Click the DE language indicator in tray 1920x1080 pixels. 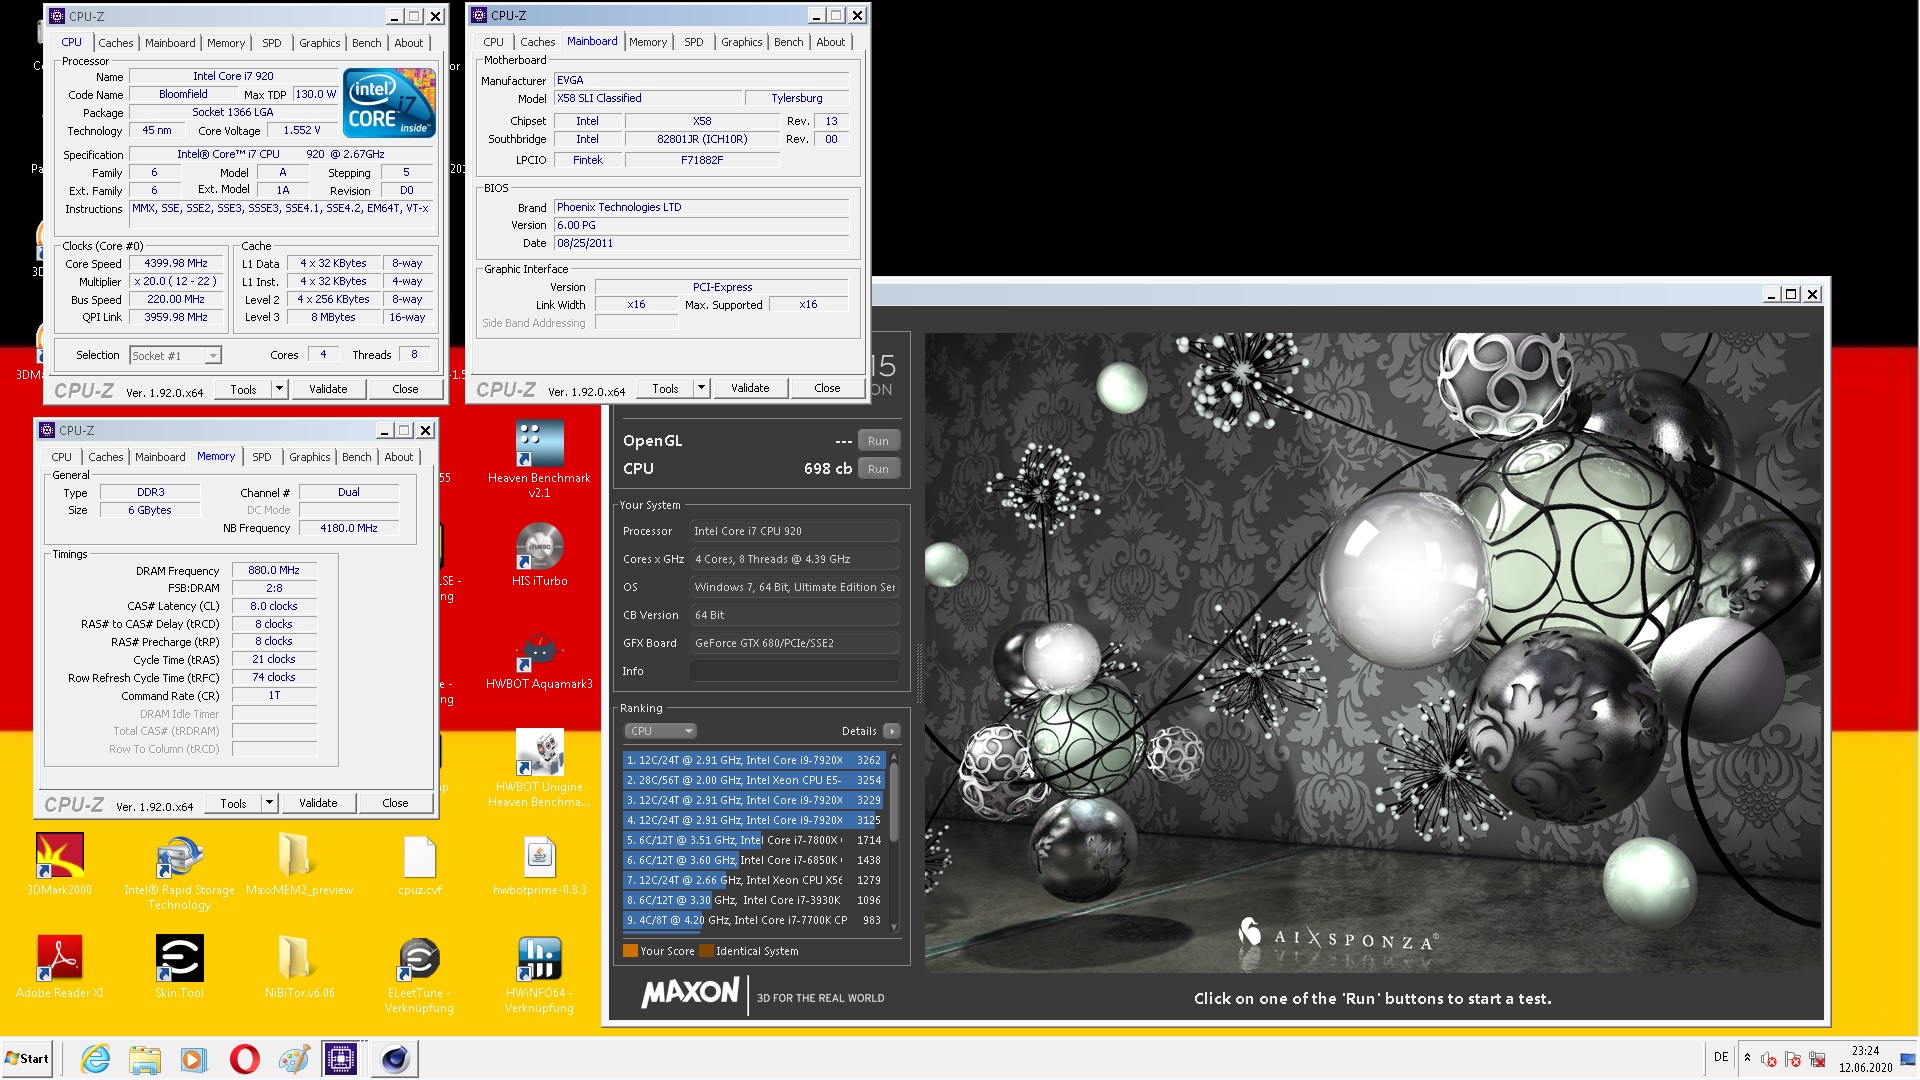[1721, 1057]
